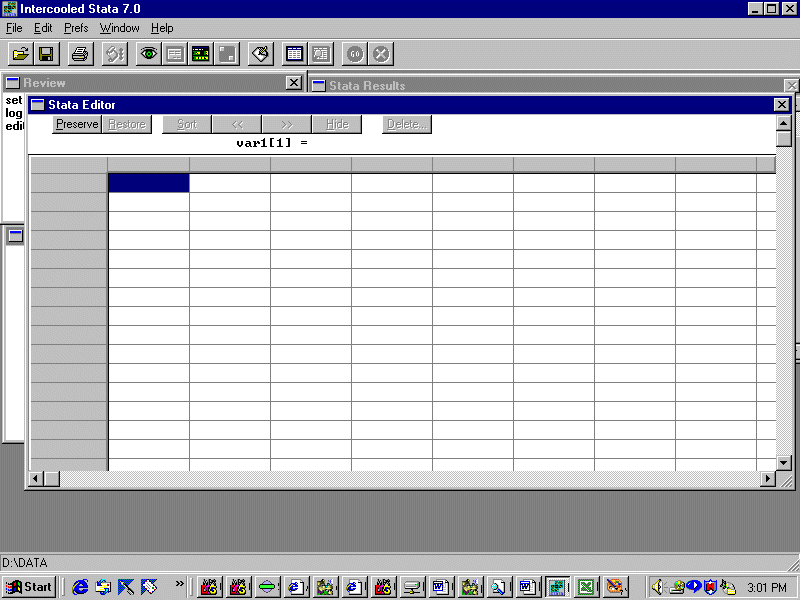The width and height of the screenshot is (800, 600).
Task: Open the Do-file Editor icon
Action: (260, 53)
